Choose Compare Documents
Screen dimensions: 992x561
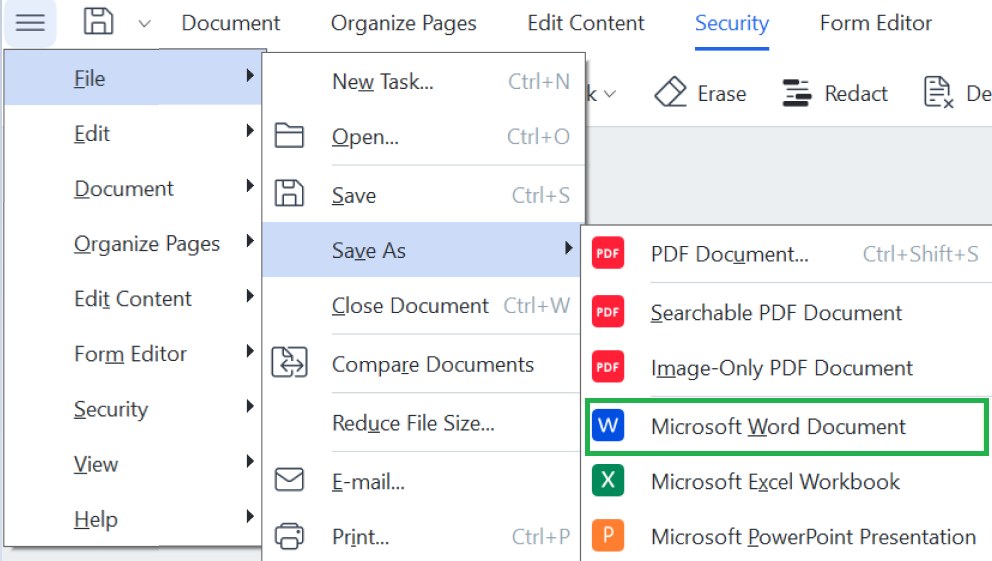click(x=423, y=364)
